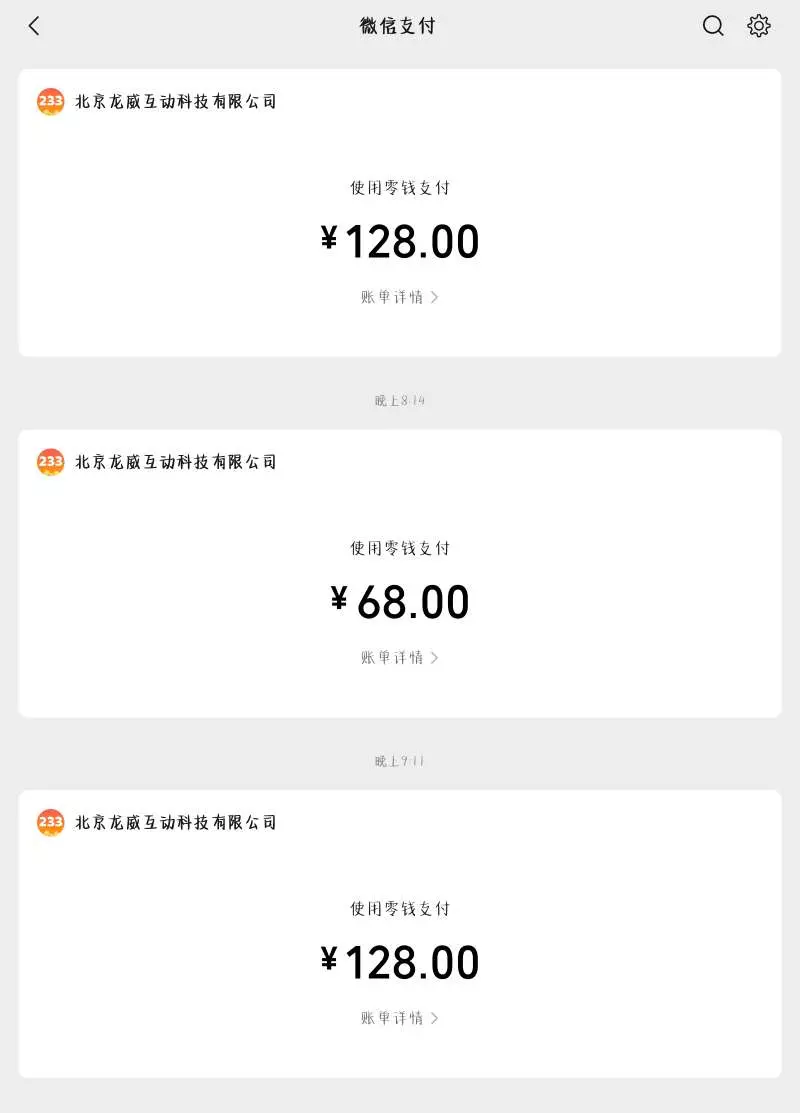Select merchant name 北京龙威互动科技有限公司 in the bottommost card
Screen dimensions: 800x1113
176,822
